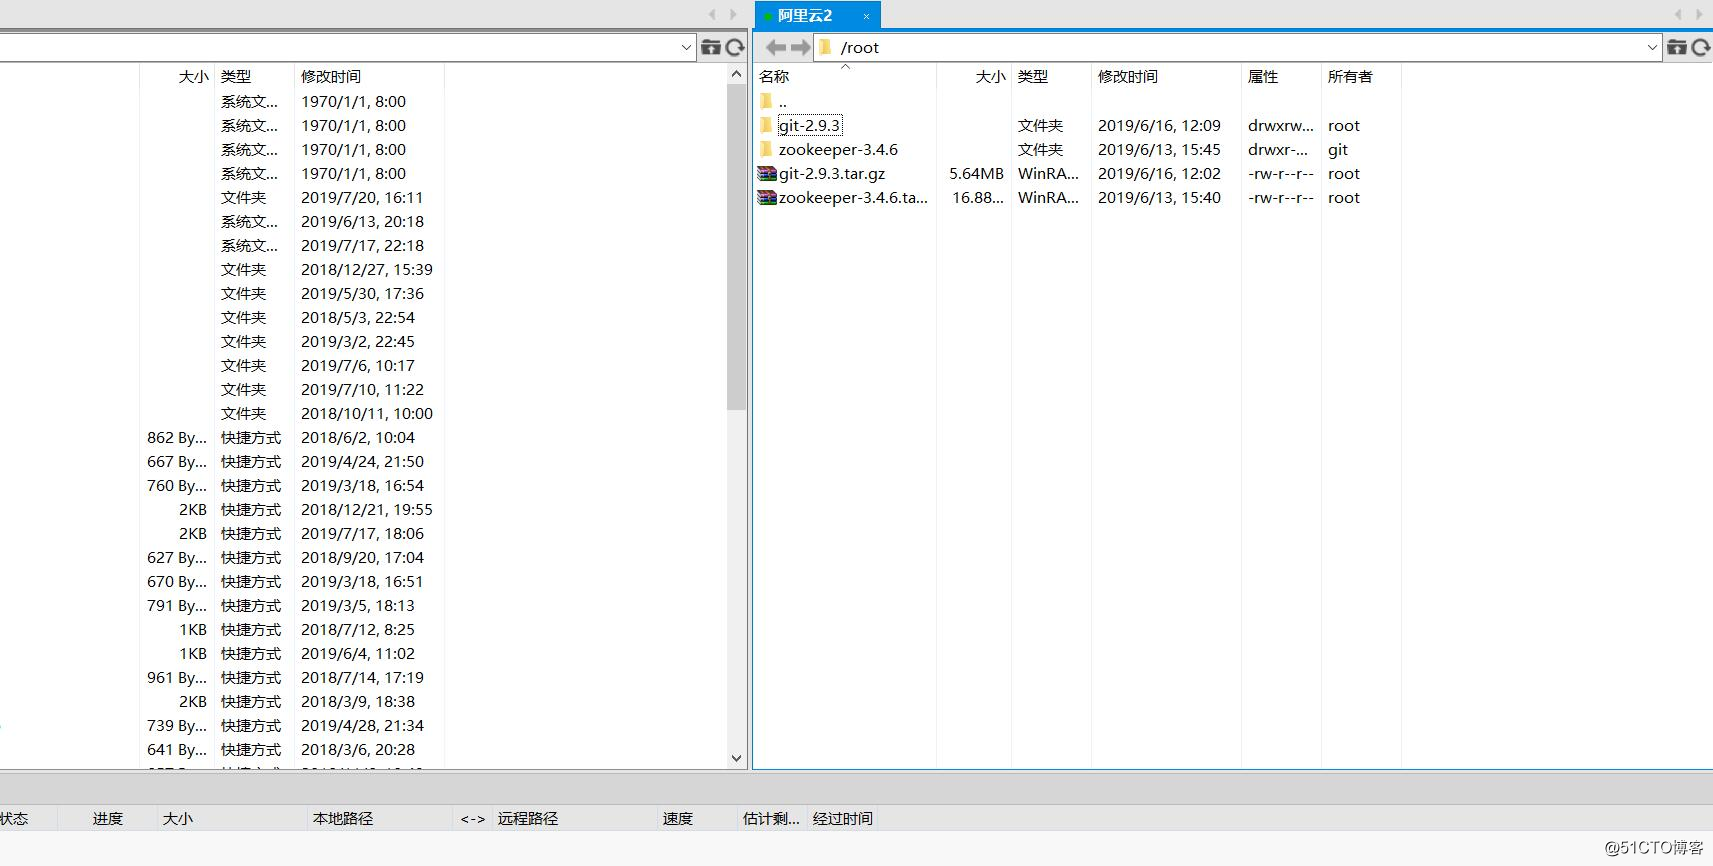Click the 2019/6/13, 15:45 date cell

(x=1159, y=149)
